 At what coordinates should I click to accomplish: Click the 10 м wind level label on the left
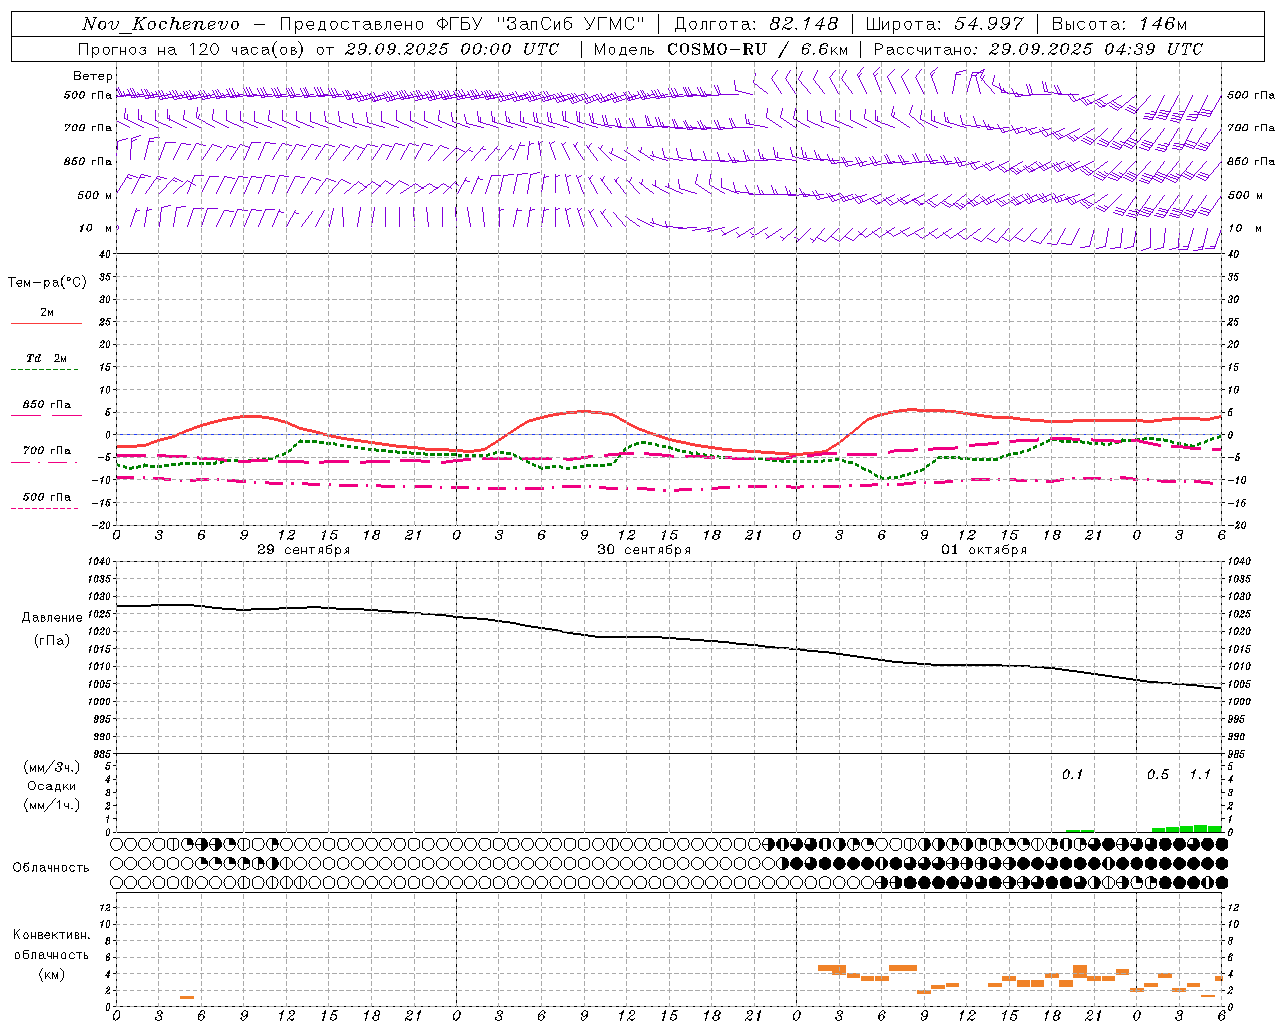pos(94,228)
